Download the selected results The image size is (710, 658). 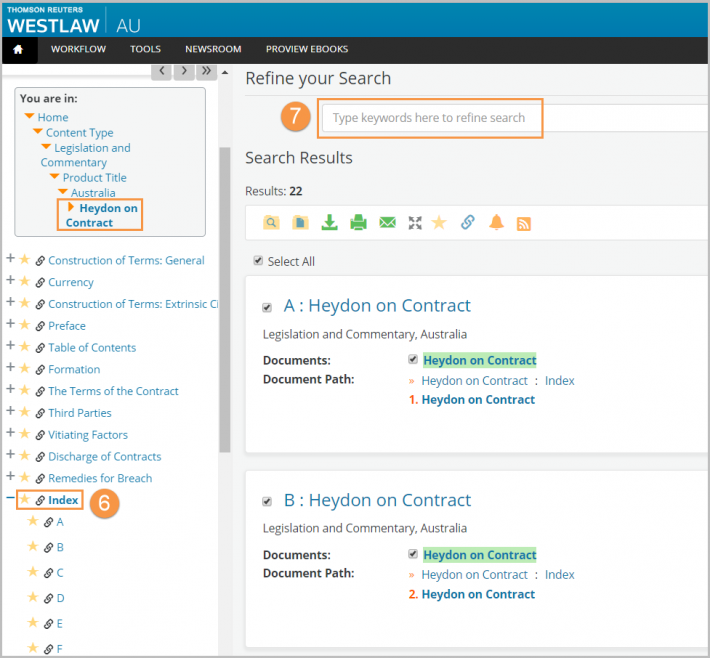click(329, 222)
